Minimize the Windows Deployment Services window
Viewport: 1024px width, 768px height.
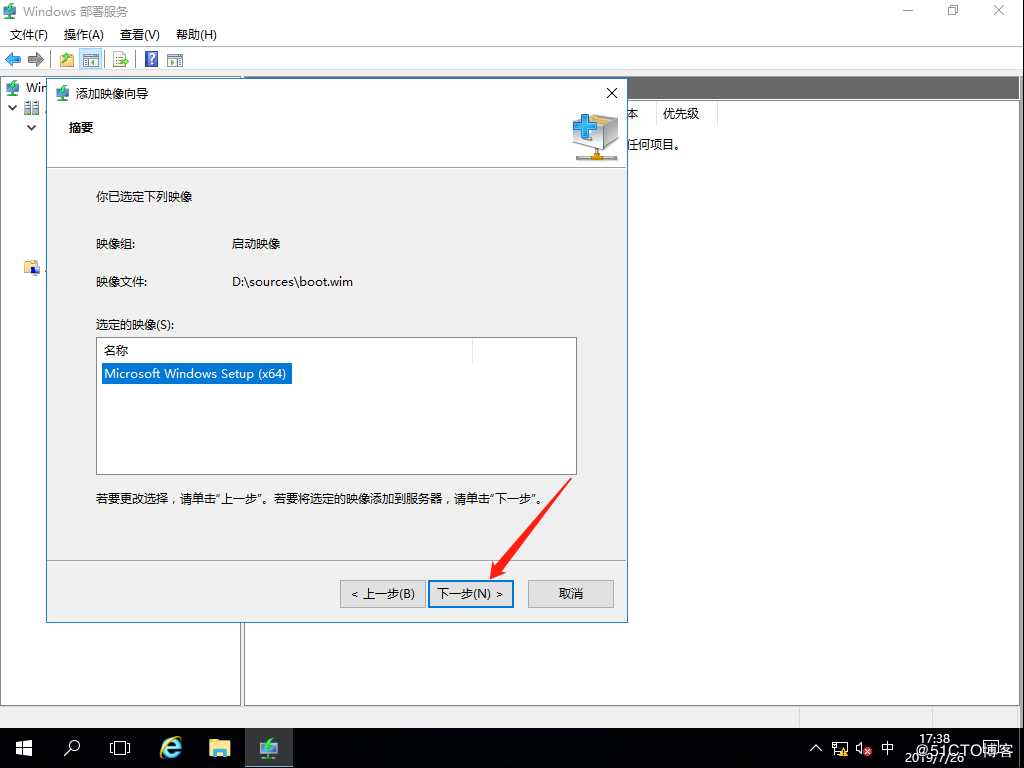coord(908,10)
